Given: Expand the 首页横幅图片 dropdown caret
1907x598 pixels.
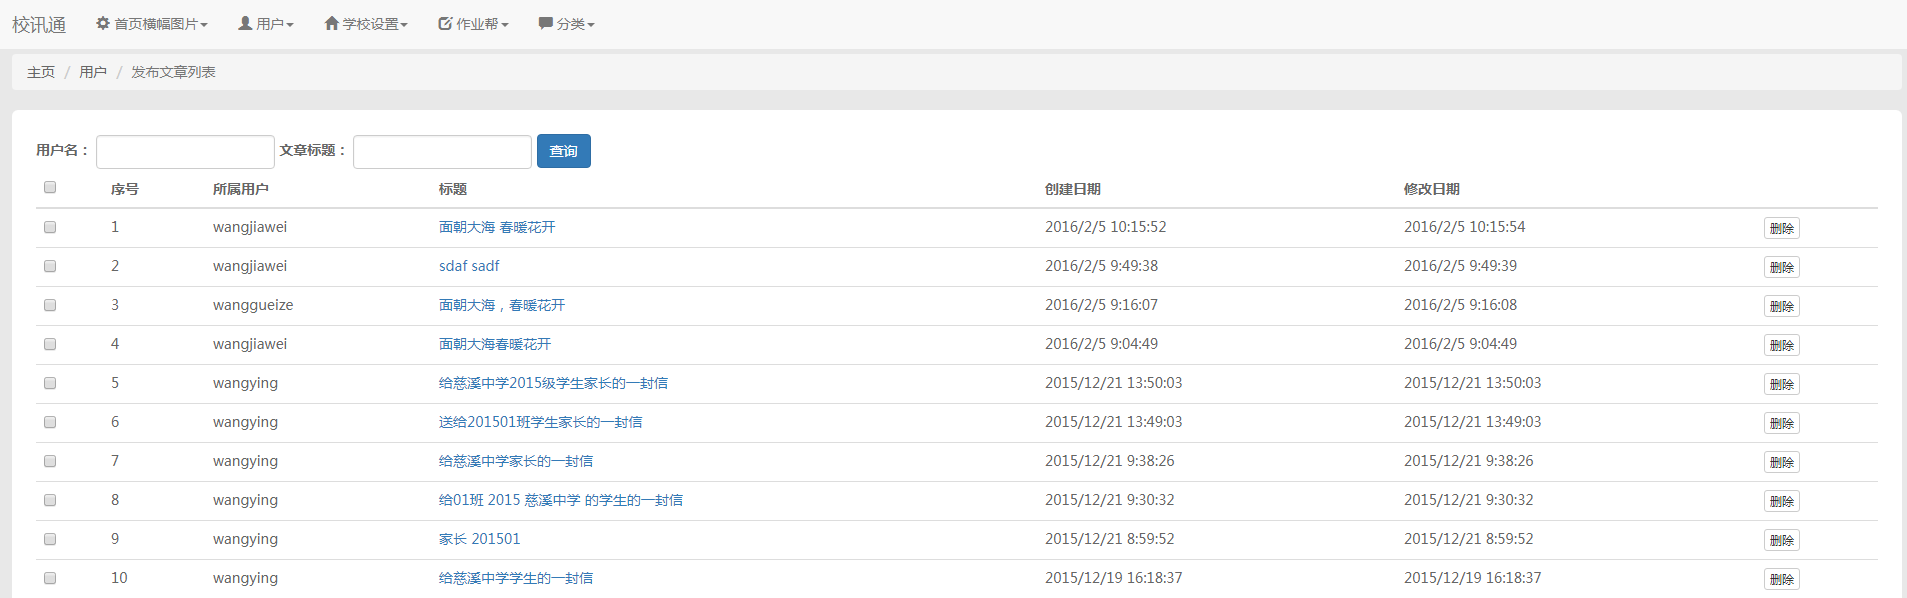Looking at the screenshot, I should [x=204, y=25].
